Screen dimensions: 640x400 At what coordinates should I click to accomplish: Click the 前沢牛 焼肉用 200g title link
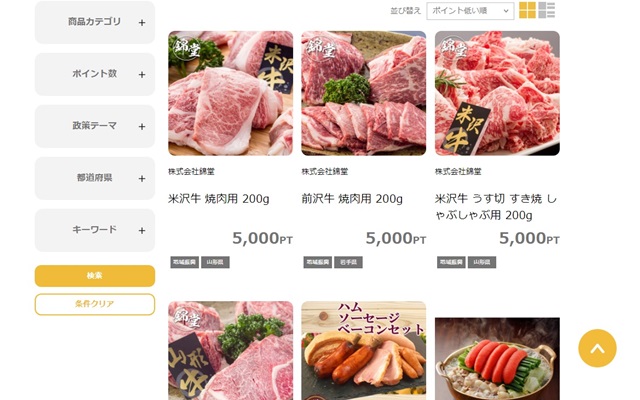[x=352, y=199]
